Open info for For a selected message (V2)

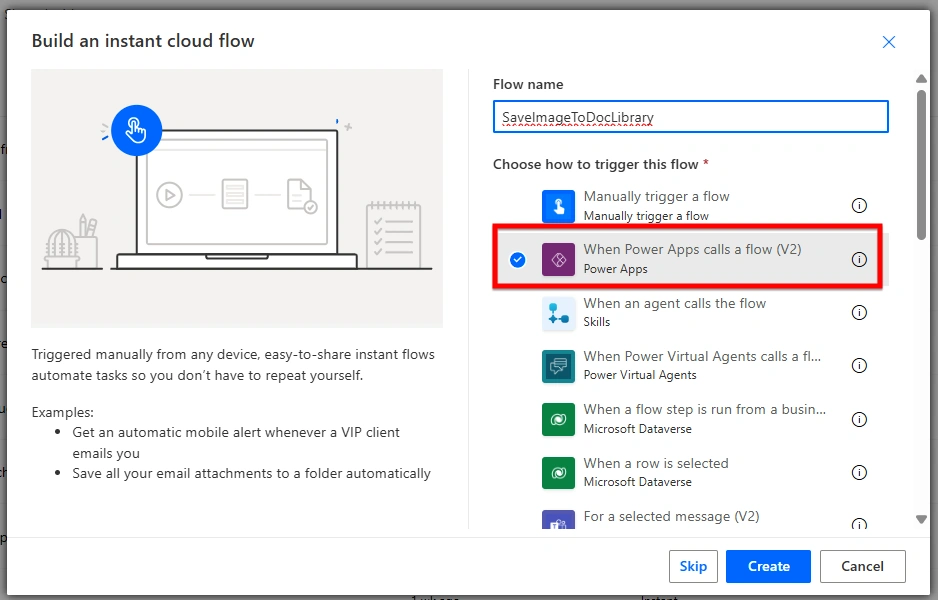click(859, 523)
